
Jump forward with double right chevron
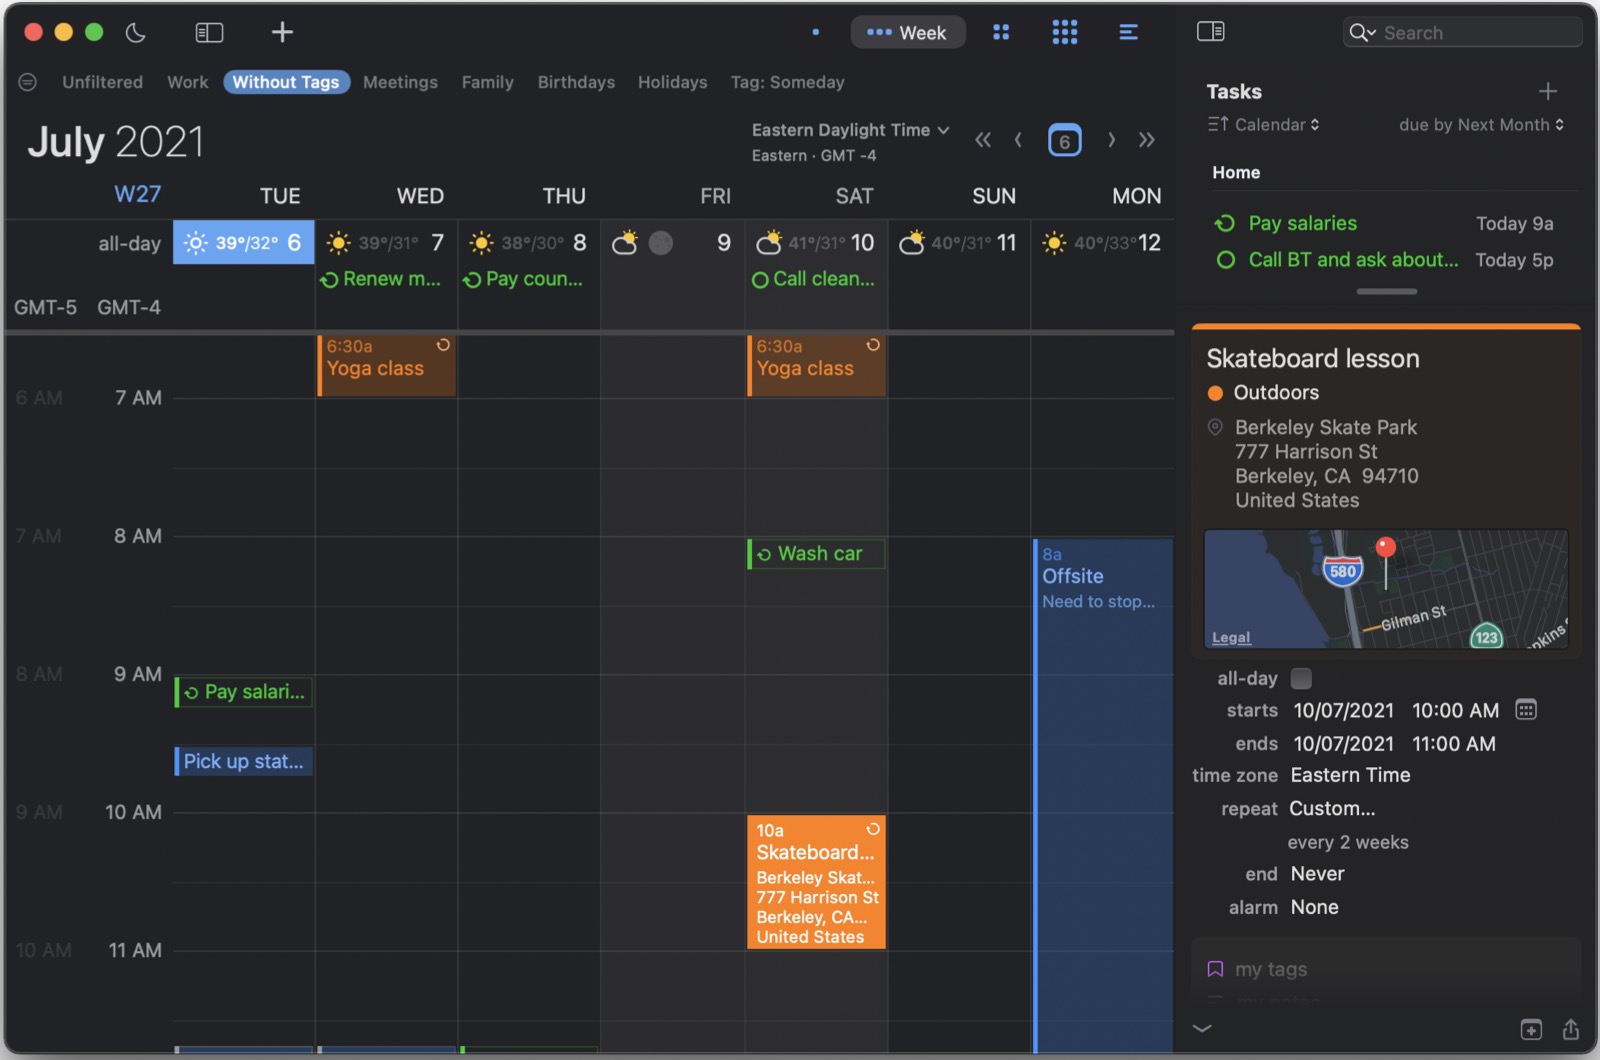click(1147, 140)
